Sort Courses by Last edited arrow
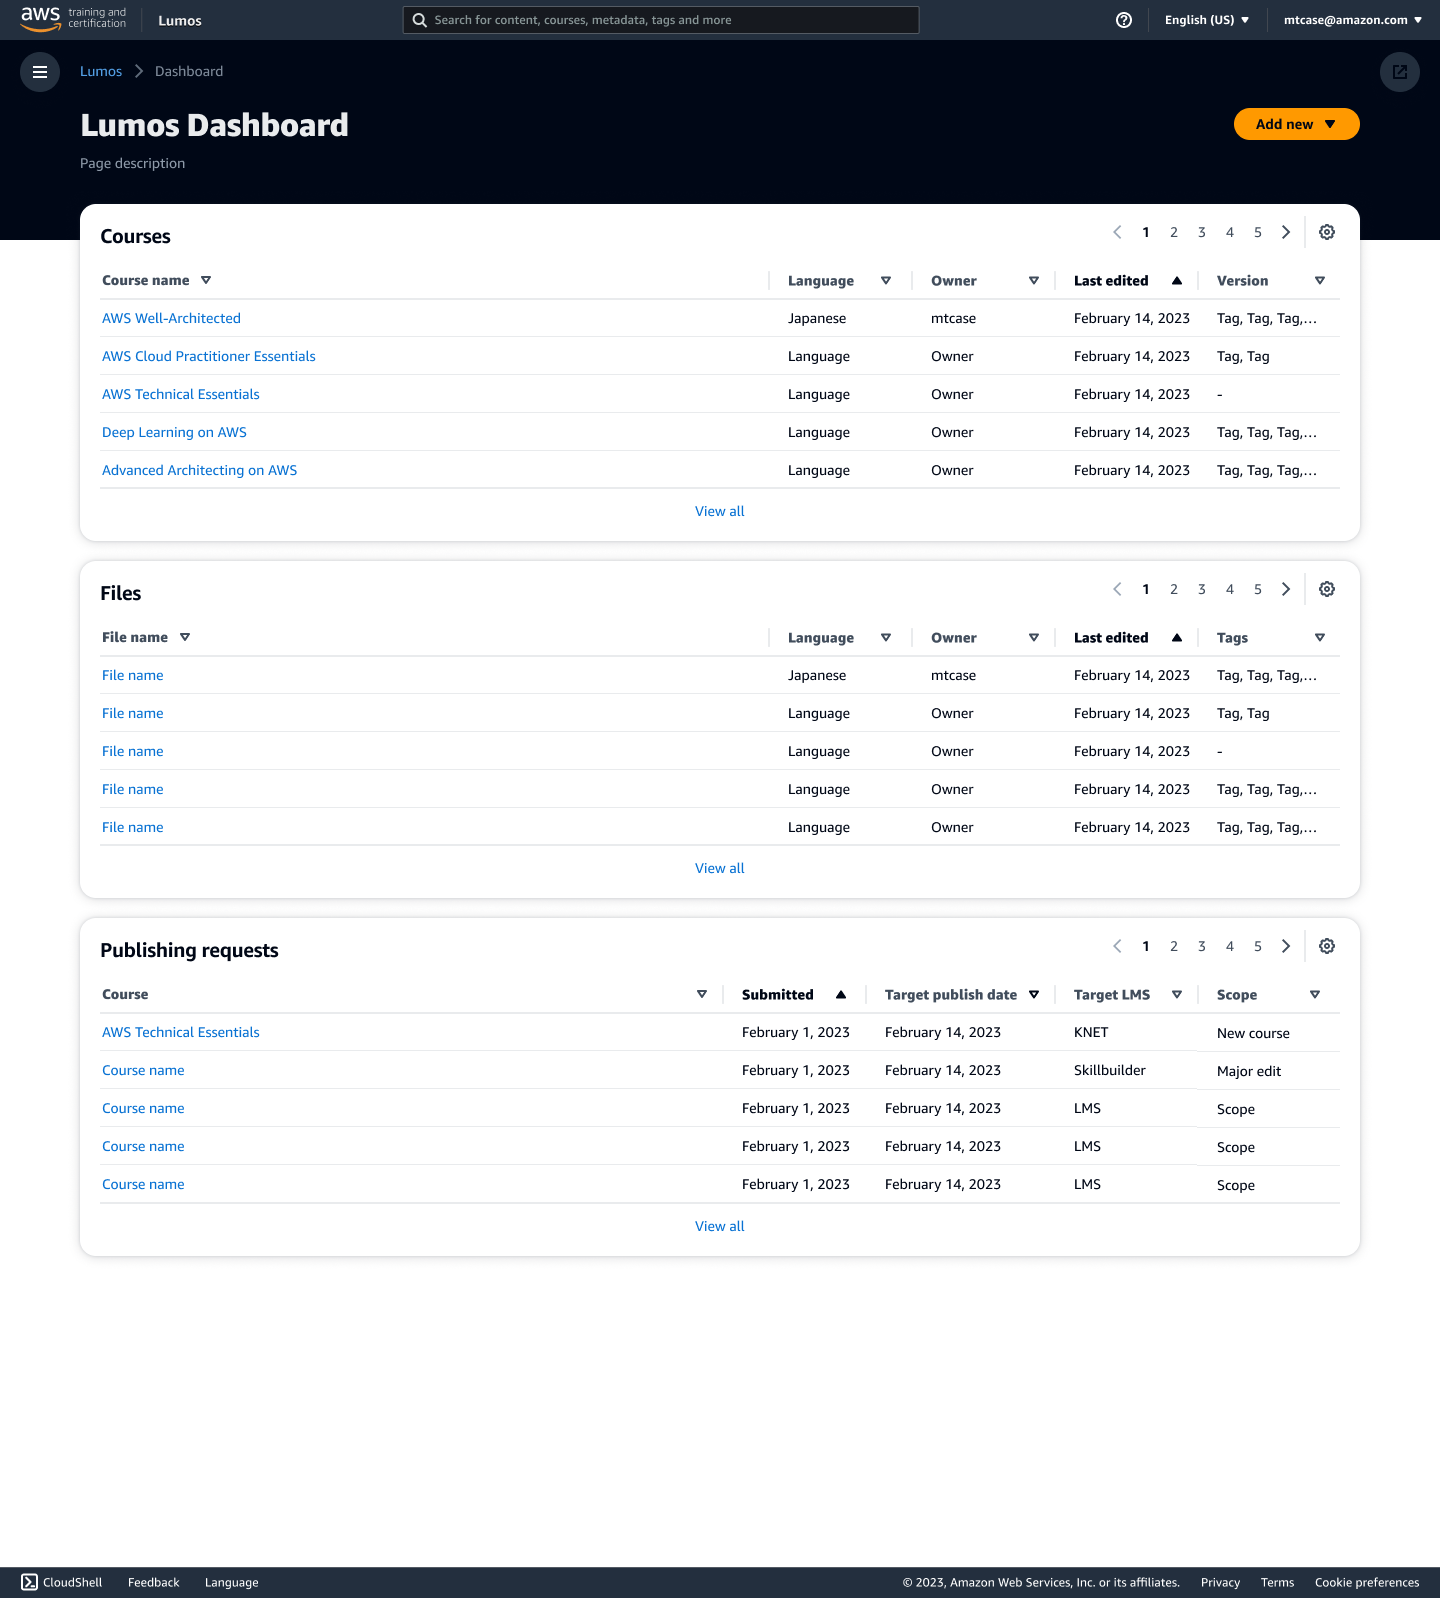Screen dimensions: 1440x1598 (x=1177, y=281)
